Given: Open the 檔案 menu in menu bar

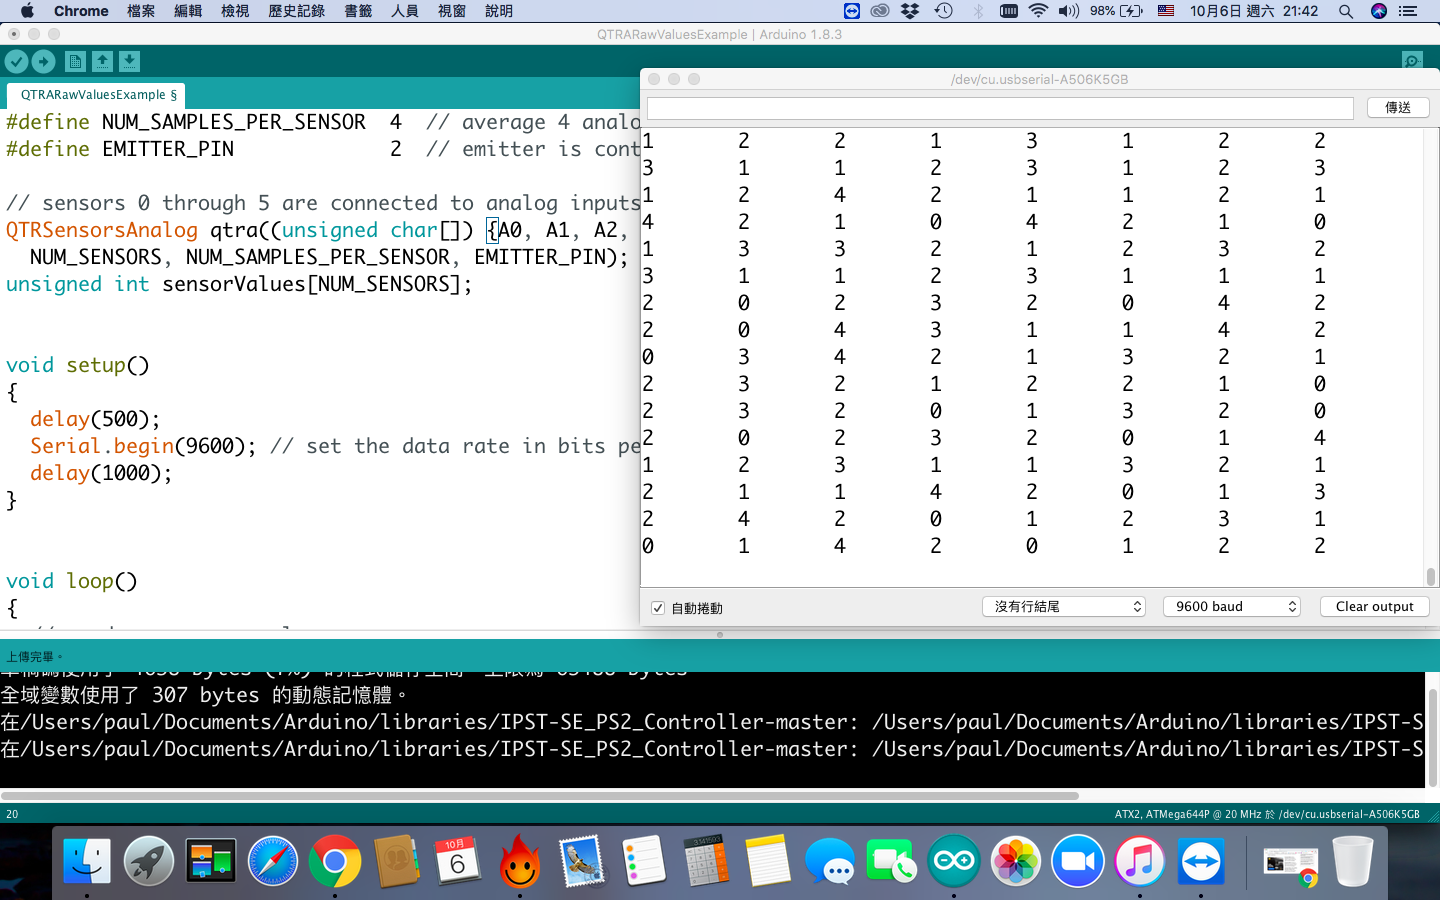Looking at the screenshot, I should click(141, 11).
